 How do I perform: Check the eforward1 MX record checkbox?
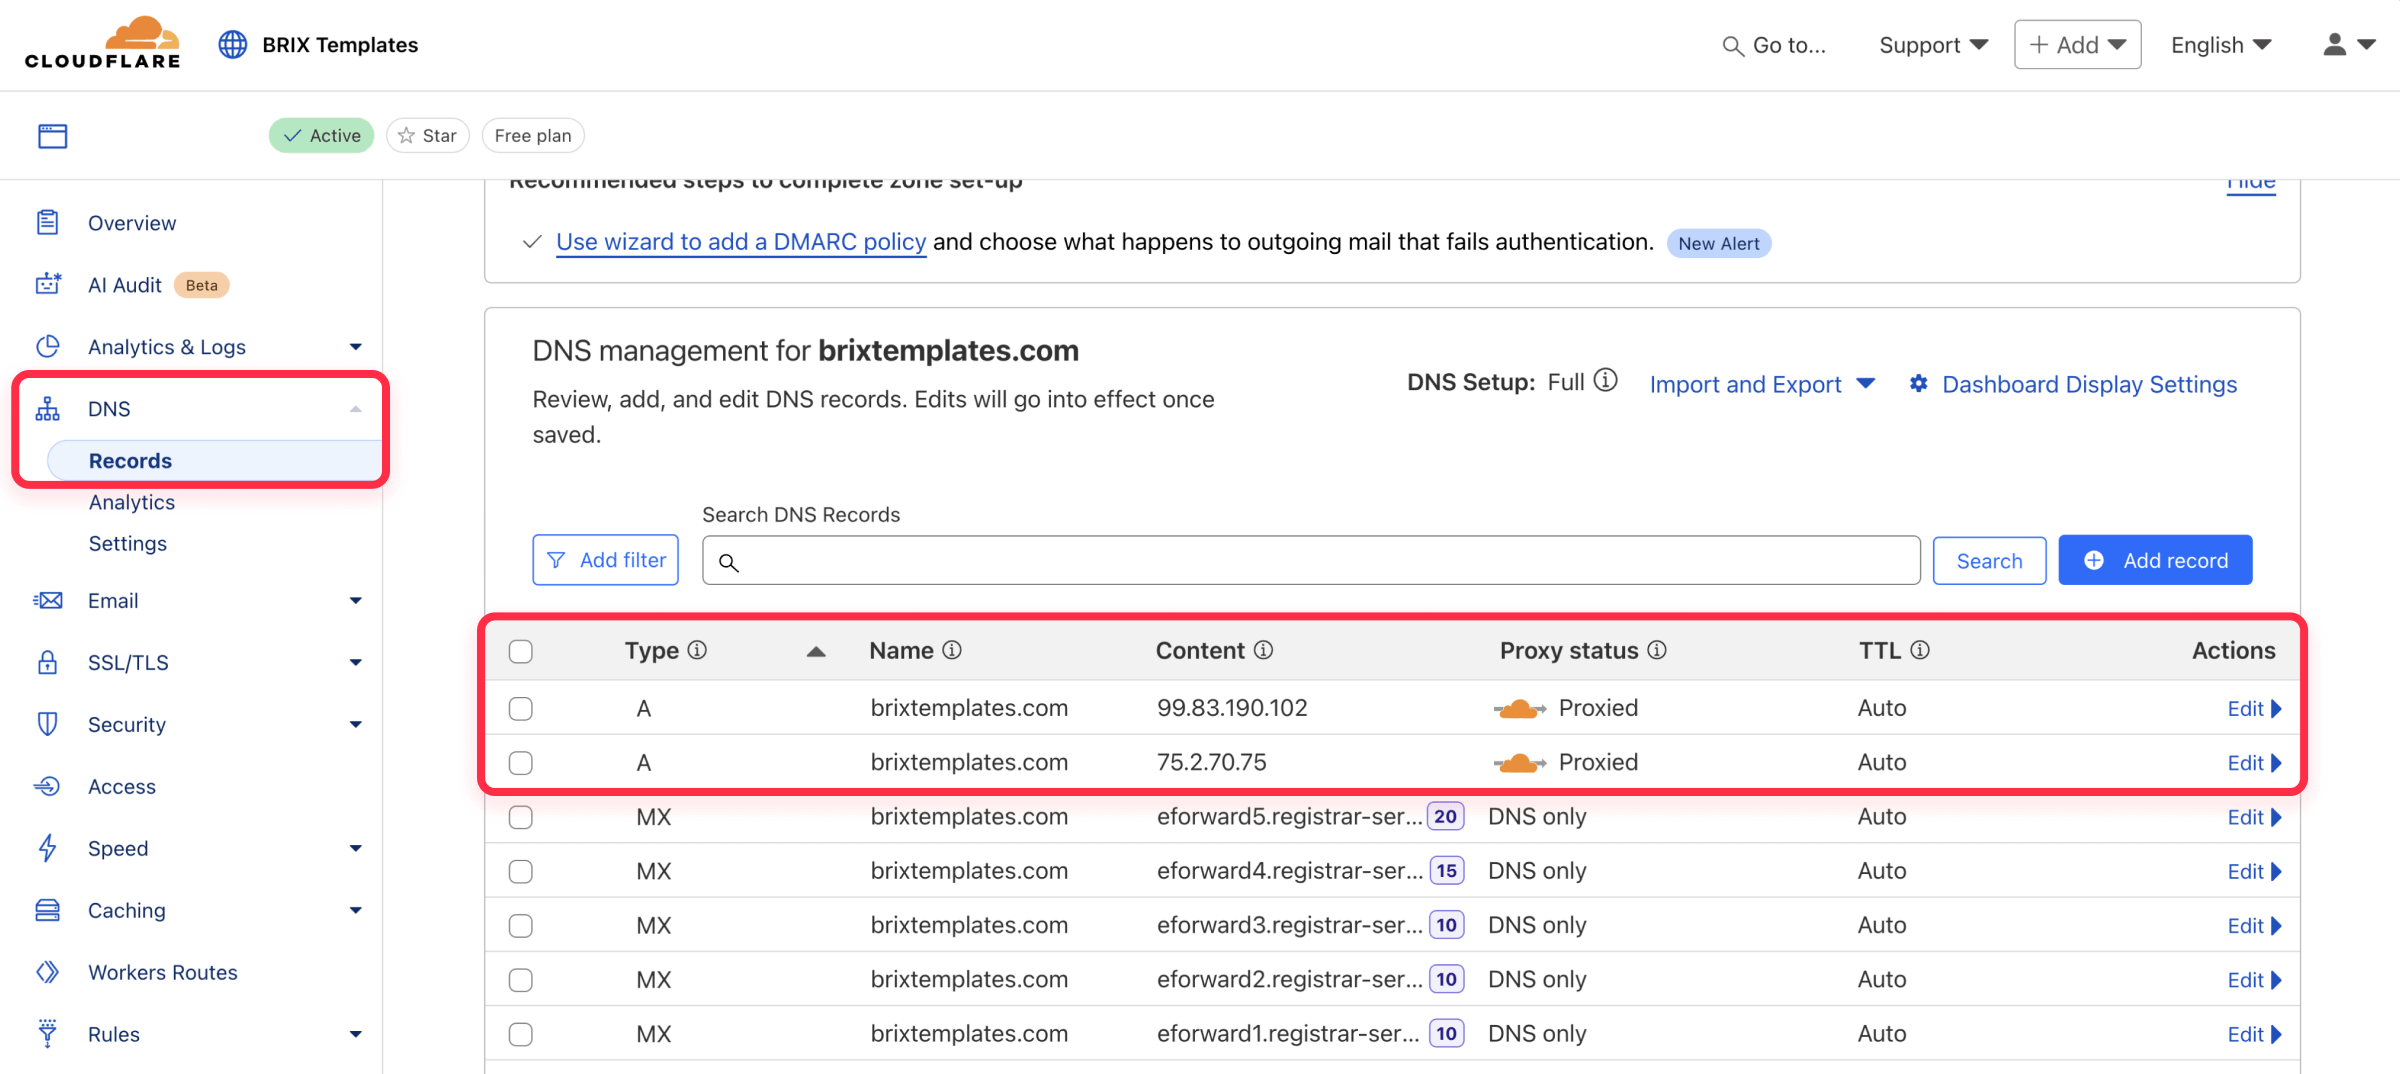point(521,1034)
